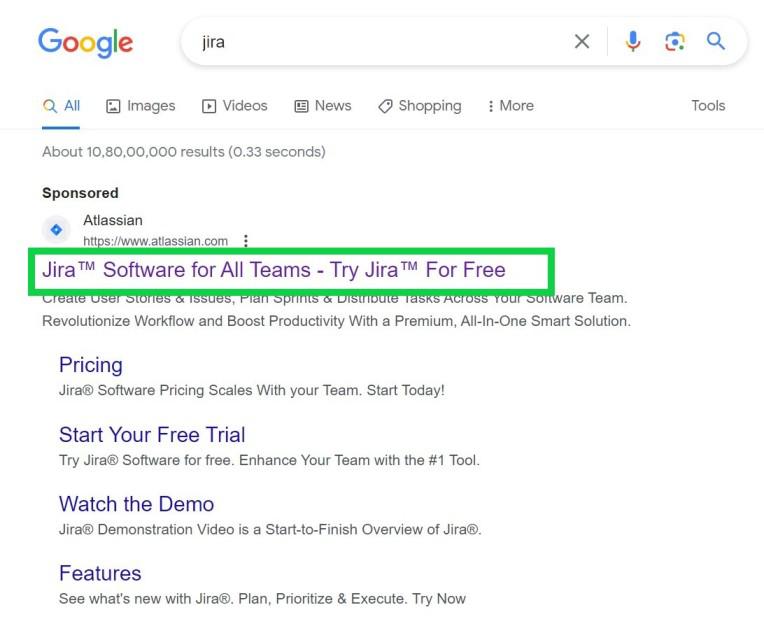Click the Google logo
This screenshot has width=764, height=619.
pos(85,42)
